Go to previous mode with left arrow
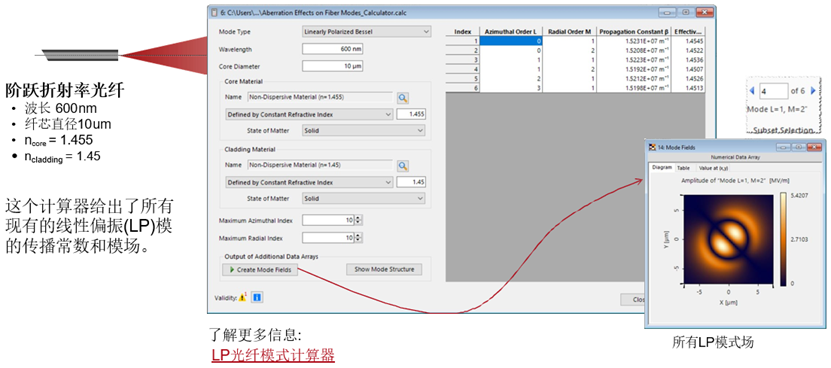 752,91
